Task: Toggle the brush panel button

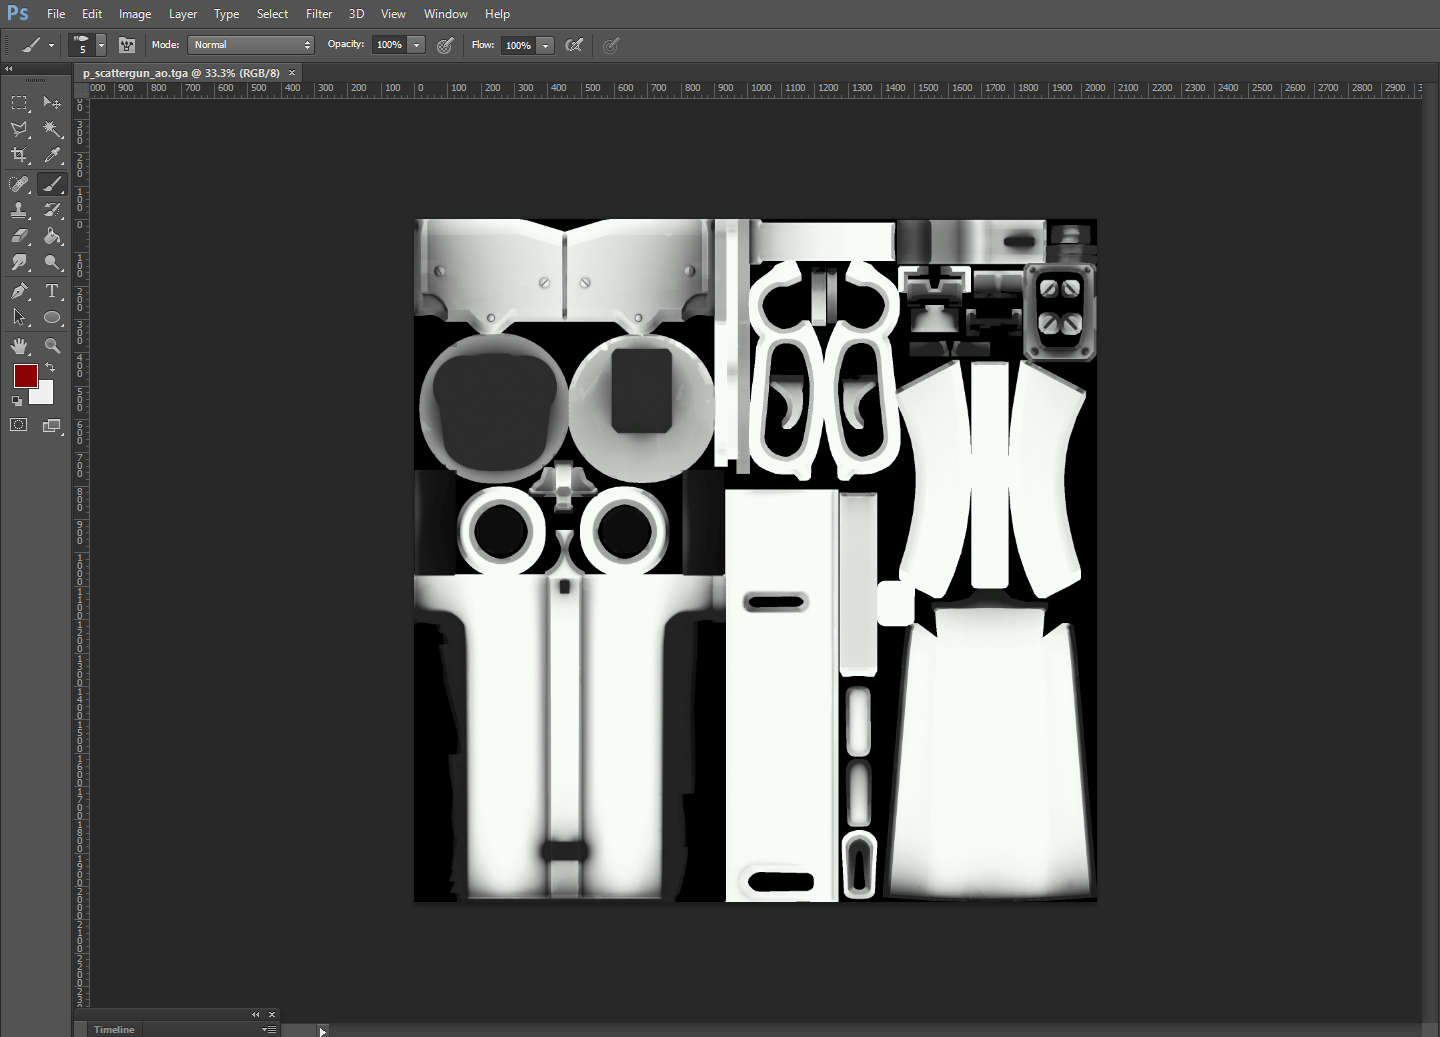Action: pyautogui.click(x=127, y=45)
